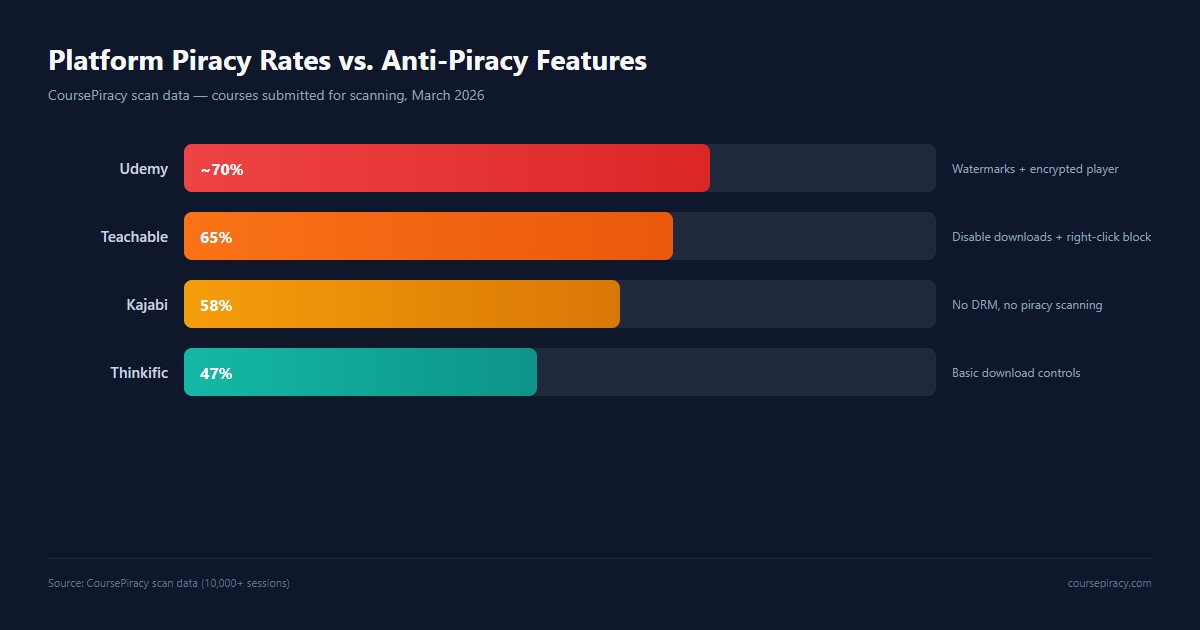Click the ~70% value on the red bar
The height and width of the screenshot is (630, 1200).
pos(222,170)
